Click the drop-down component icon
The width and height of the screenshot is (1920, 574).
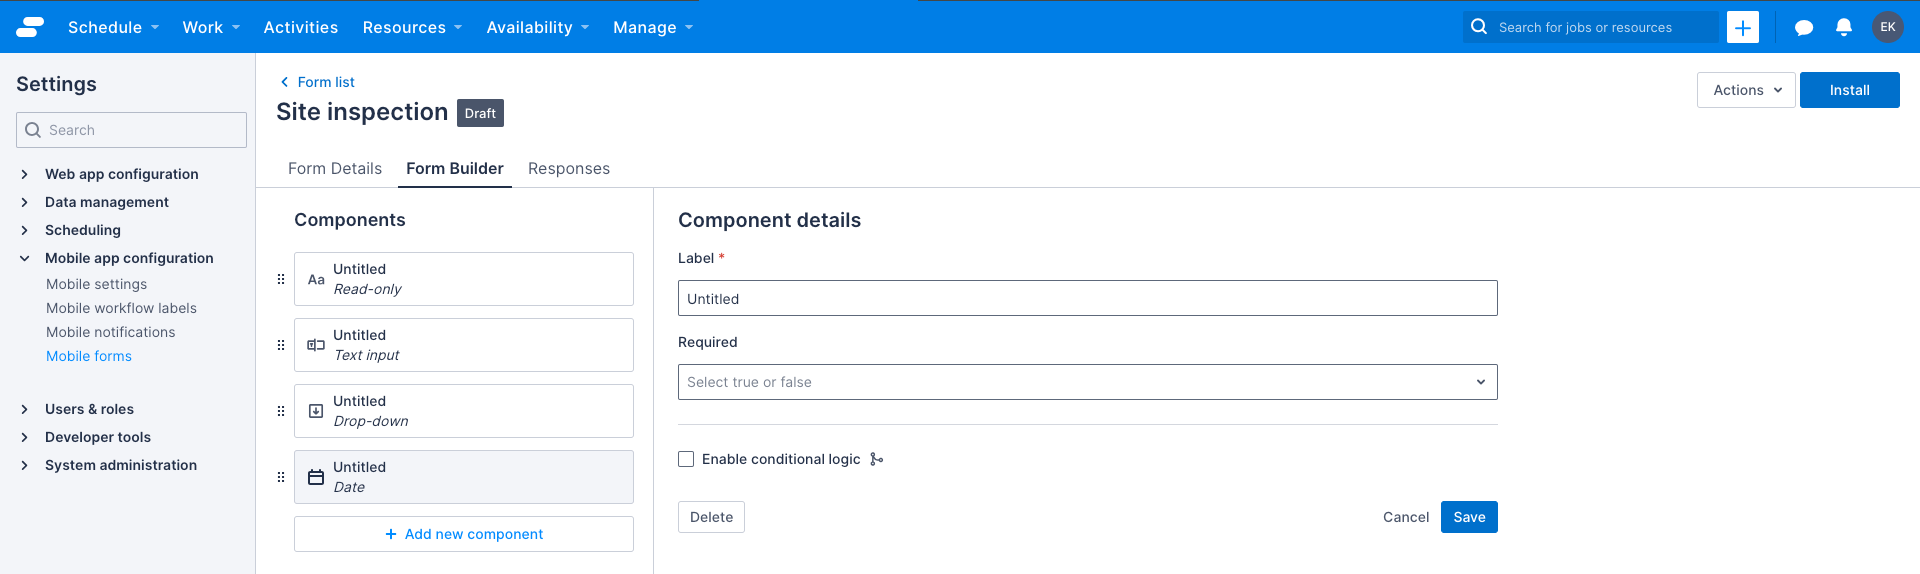(316, 411)
